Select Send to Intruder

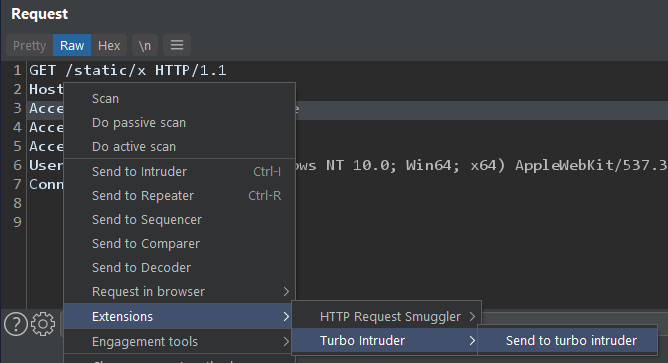[179, 171]
